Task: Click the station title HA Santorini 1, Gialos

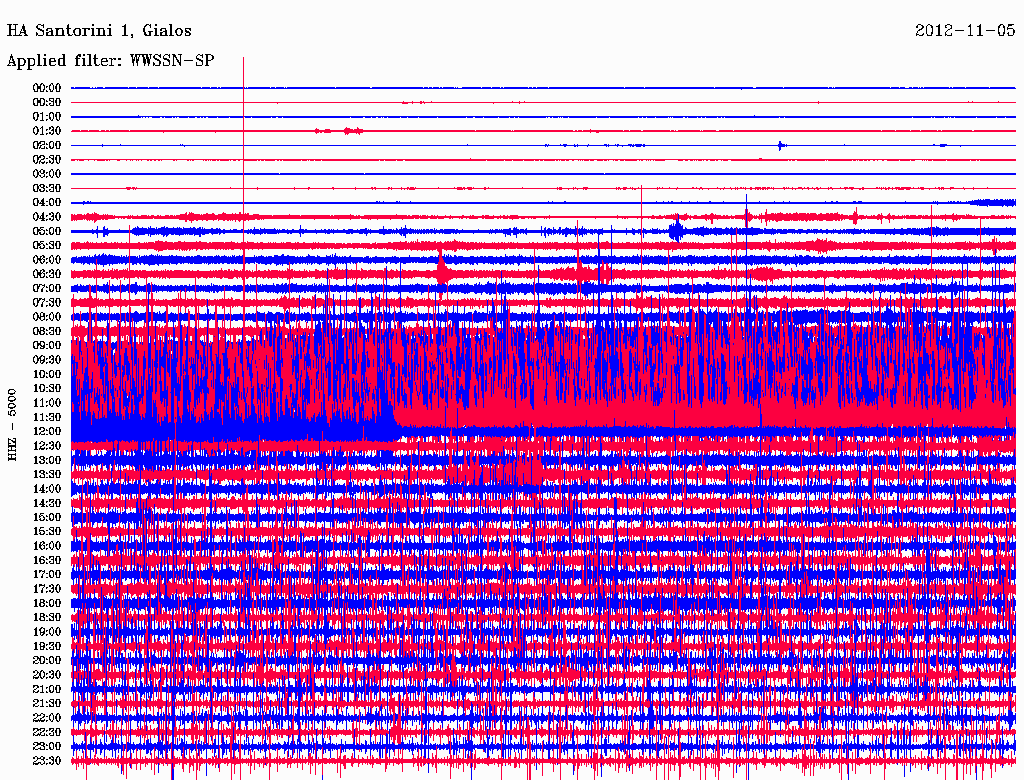Action: [99, 31]
